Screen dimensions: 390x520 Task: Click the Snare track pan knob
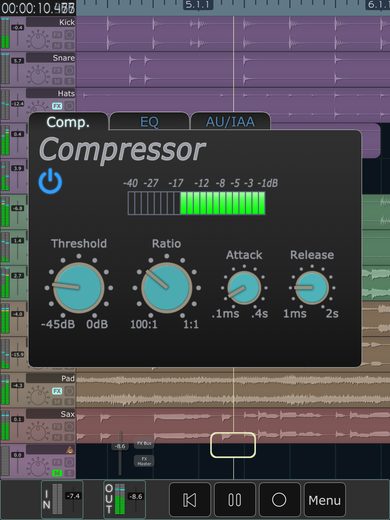click(x=38, y=75)
